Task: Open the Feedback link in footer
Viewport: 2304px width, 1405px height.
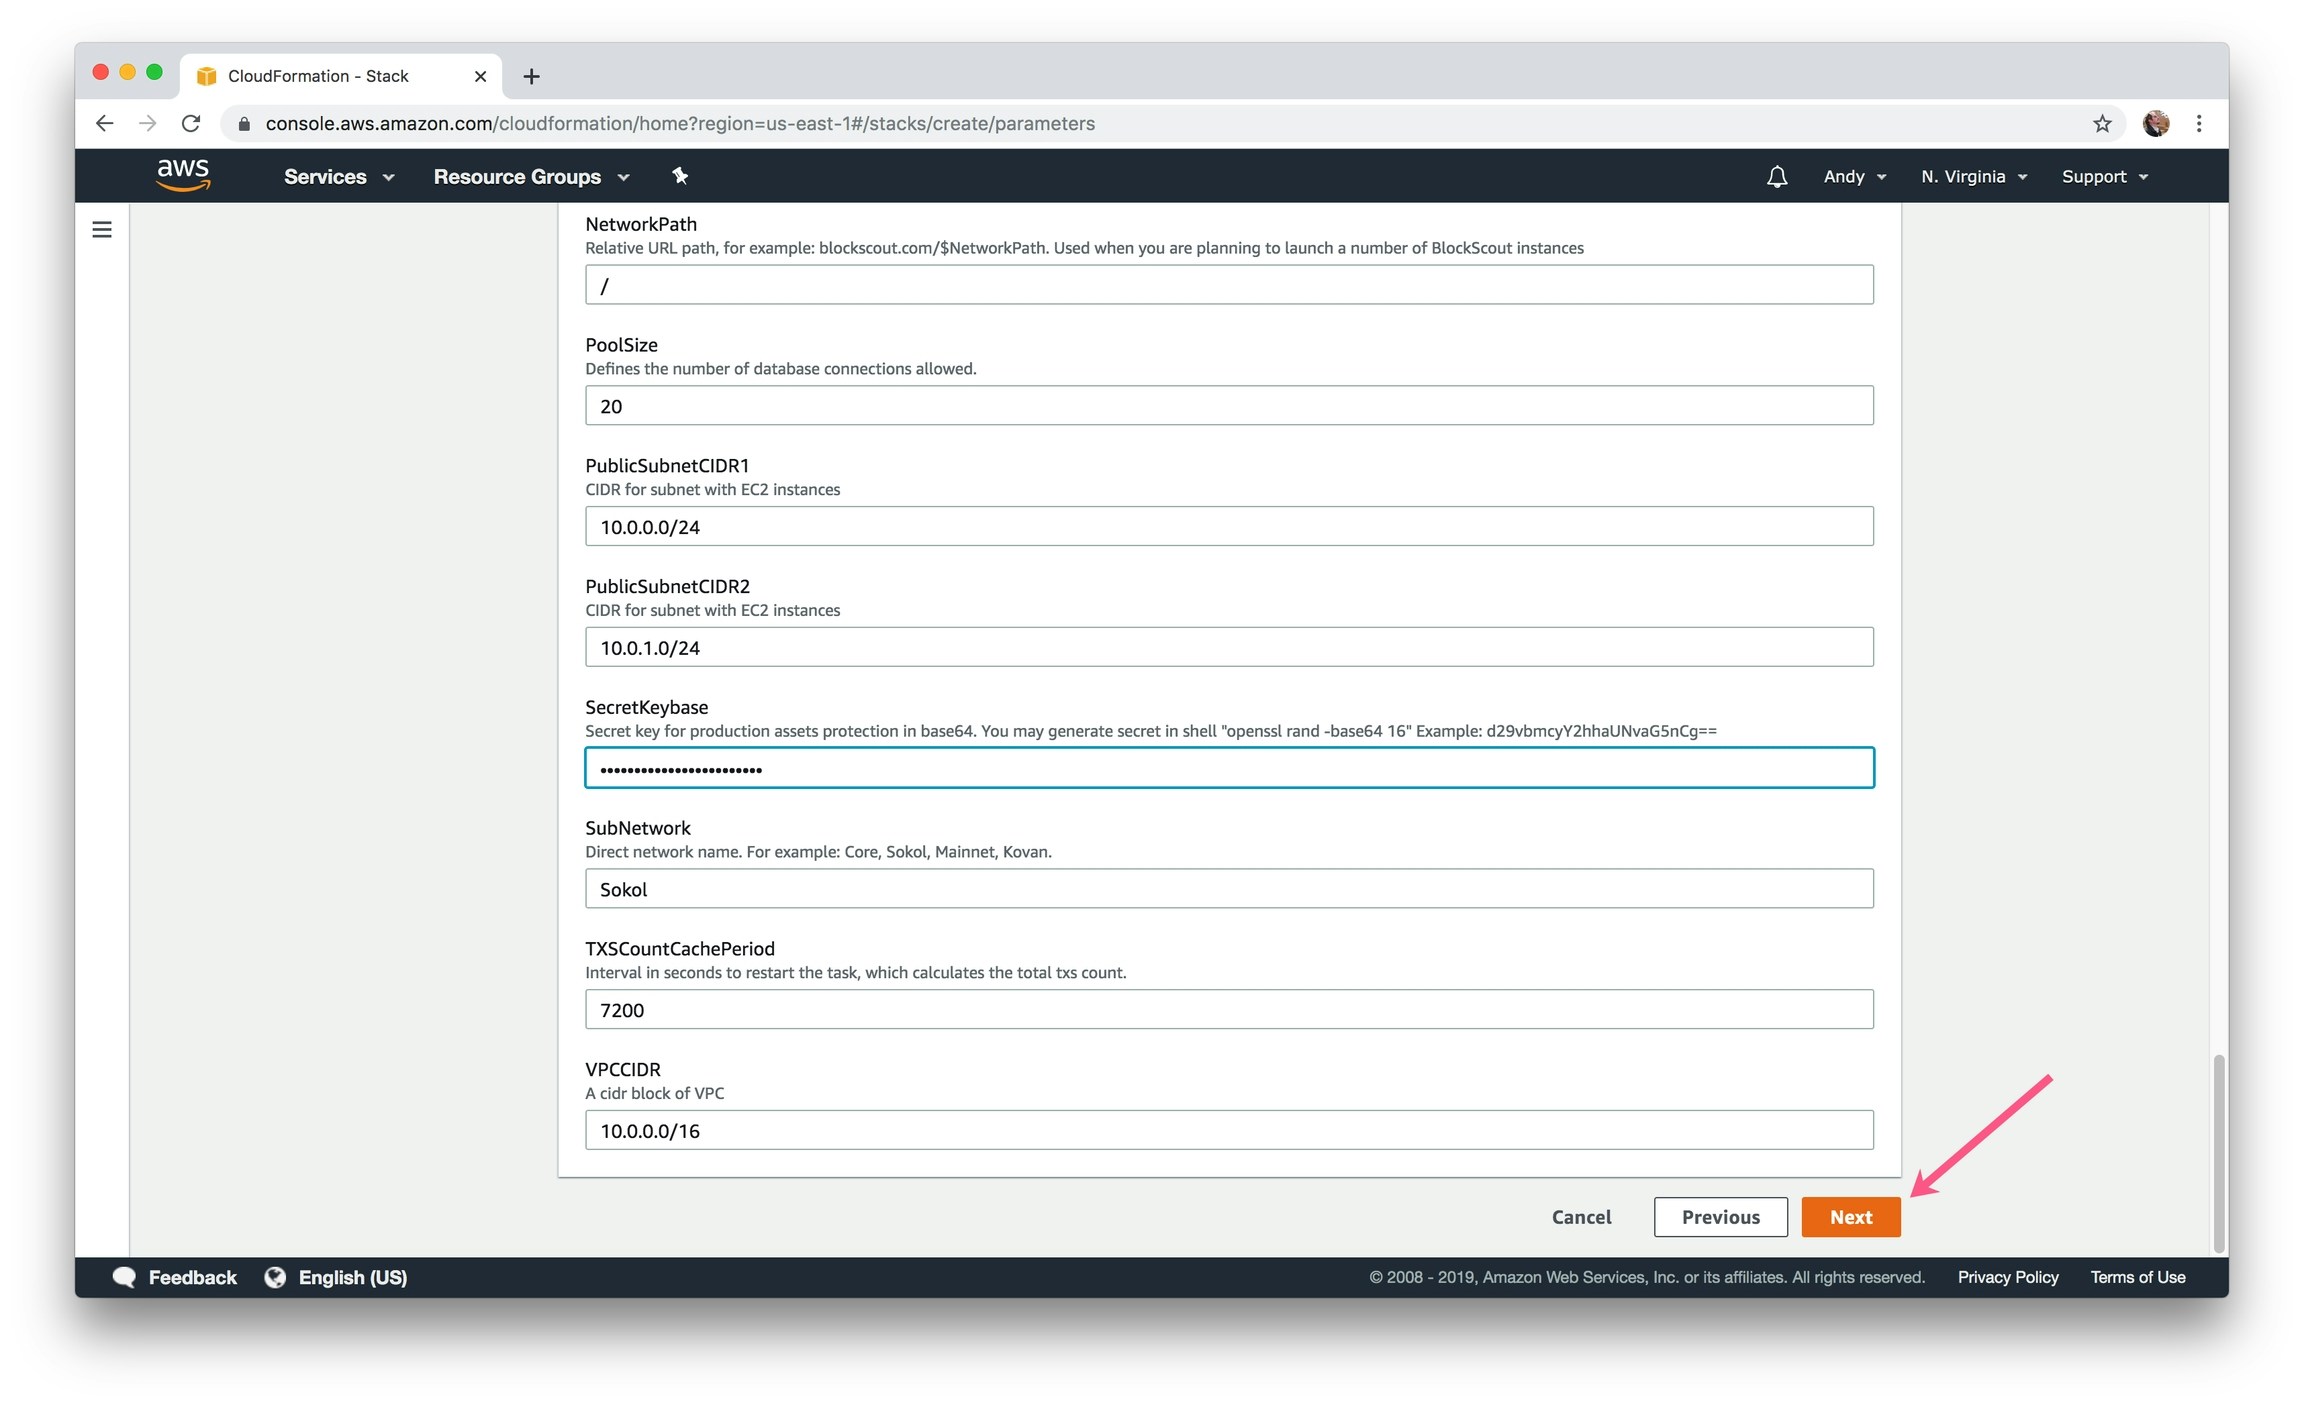Action: click(192, 1277)
